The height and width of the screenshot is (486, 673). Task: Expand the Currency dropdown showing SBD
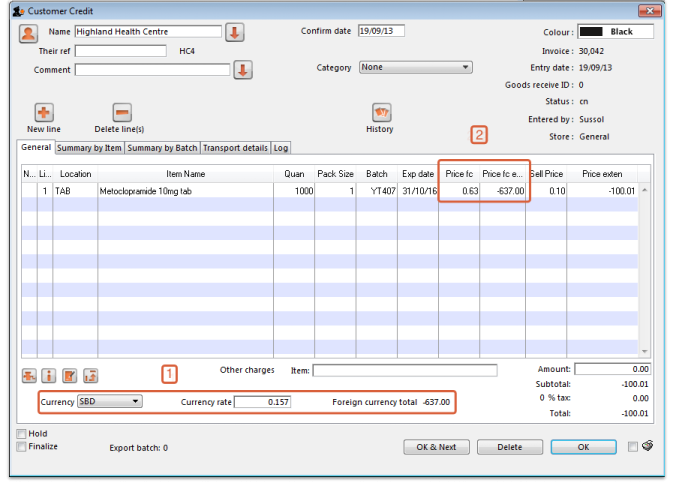[x=110, y=401]
